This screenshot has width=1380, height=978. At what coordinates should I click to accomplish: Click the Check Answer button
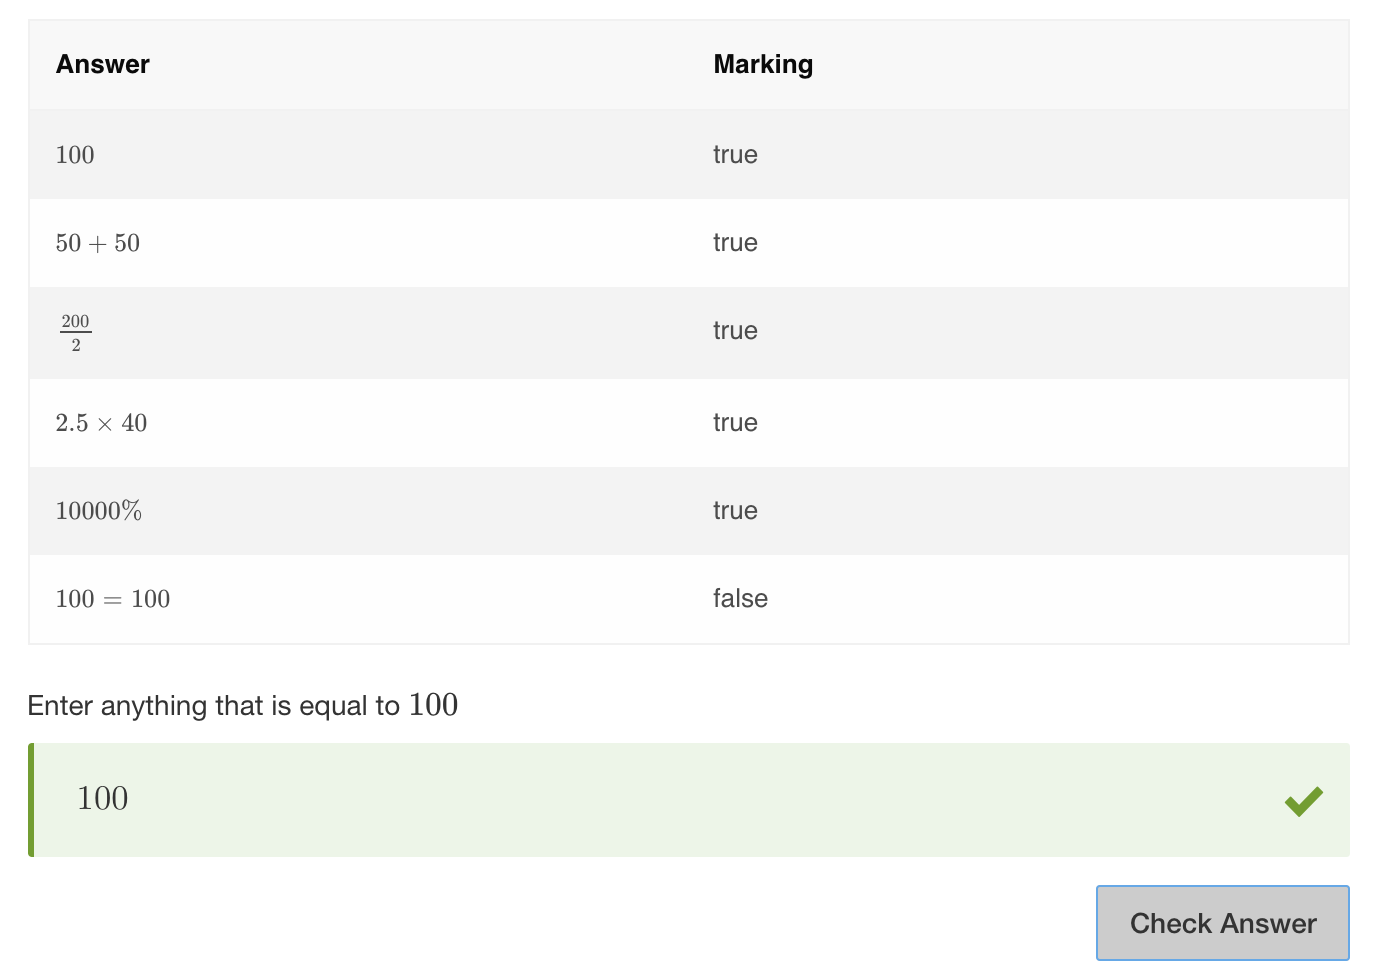(x=1222, y=923)
